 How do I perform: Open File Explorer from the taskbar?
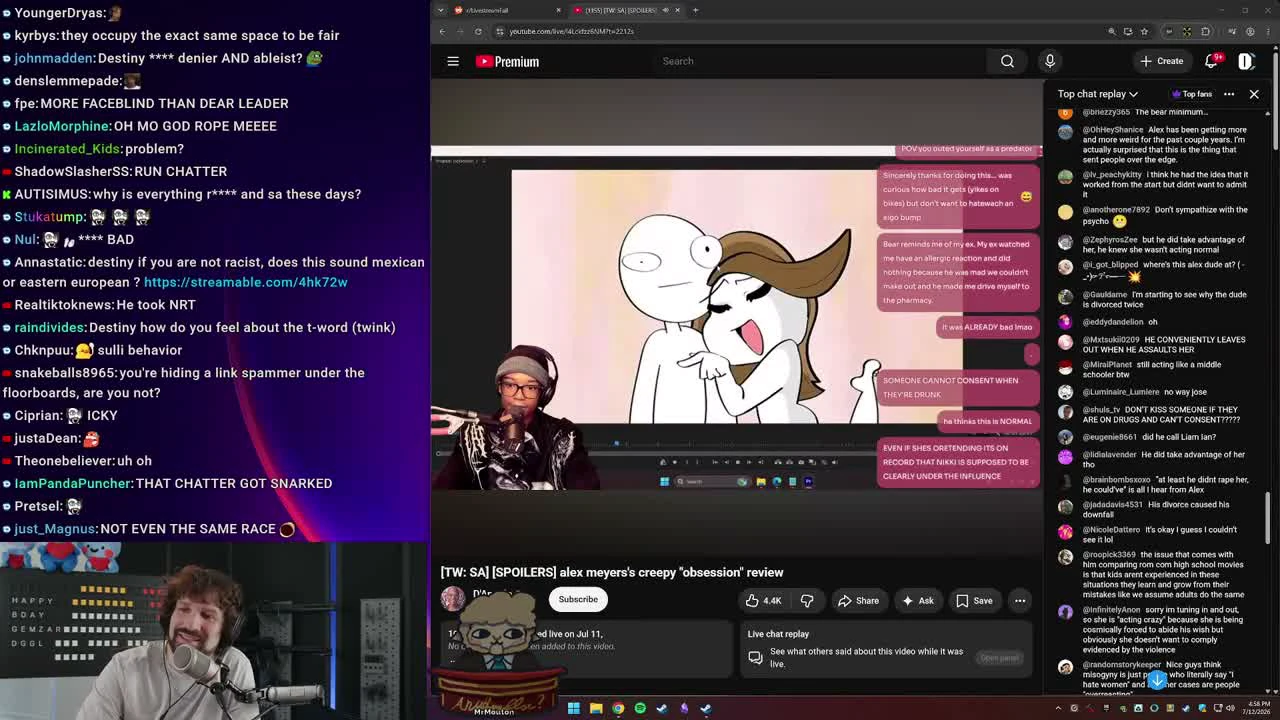pyautogui.click(x=596, y=708)
